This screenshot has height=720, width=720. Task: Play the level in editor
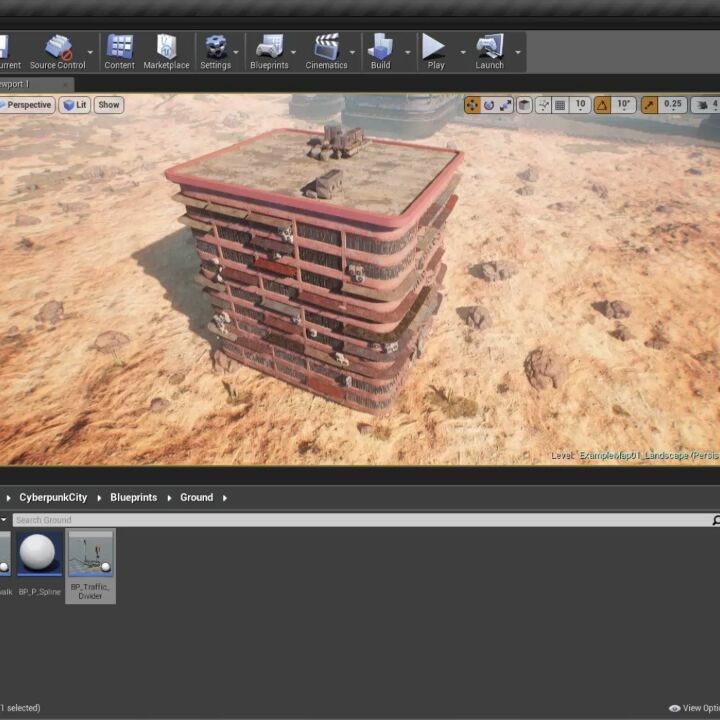(436, 52)
